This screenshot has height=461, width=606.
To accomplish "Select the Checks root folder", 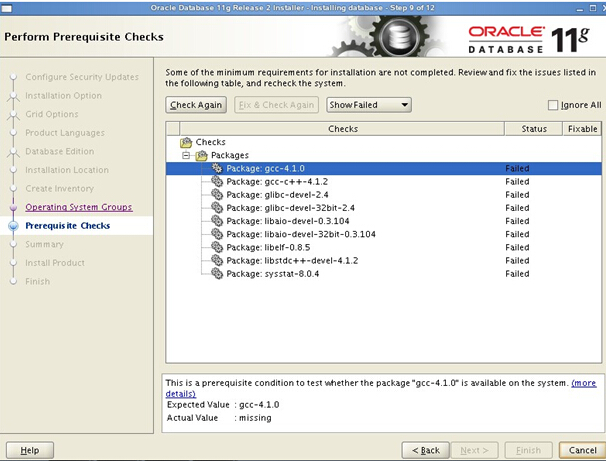I will pyautogui.click(x=210, y=143).
